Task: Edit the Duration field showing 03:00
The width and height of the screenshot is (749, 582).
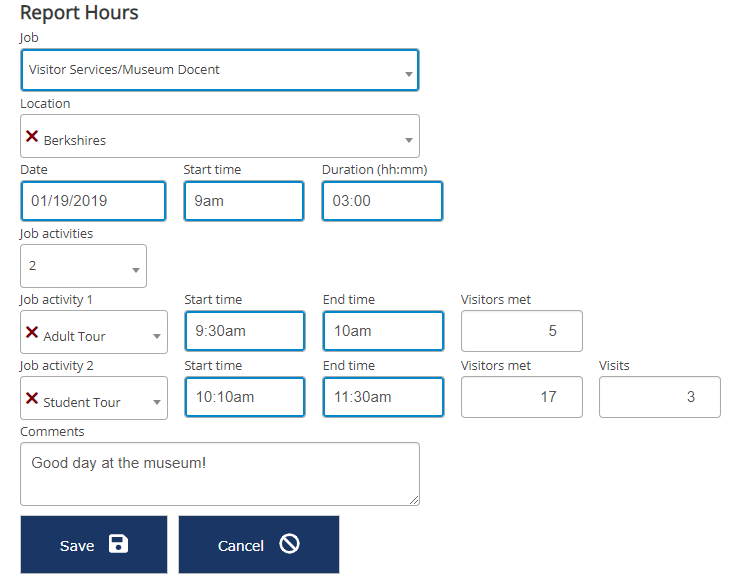Action: (383, 201)
